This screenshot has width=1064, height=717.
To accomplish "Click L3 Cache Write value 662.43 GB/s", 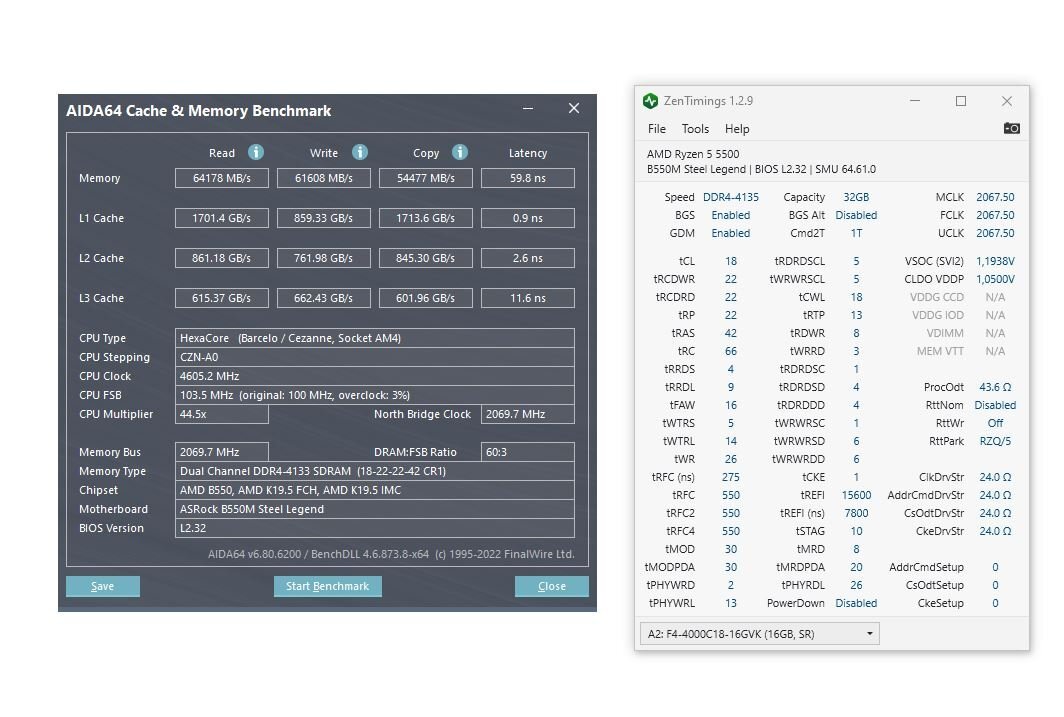I will [x=324, y=298].
